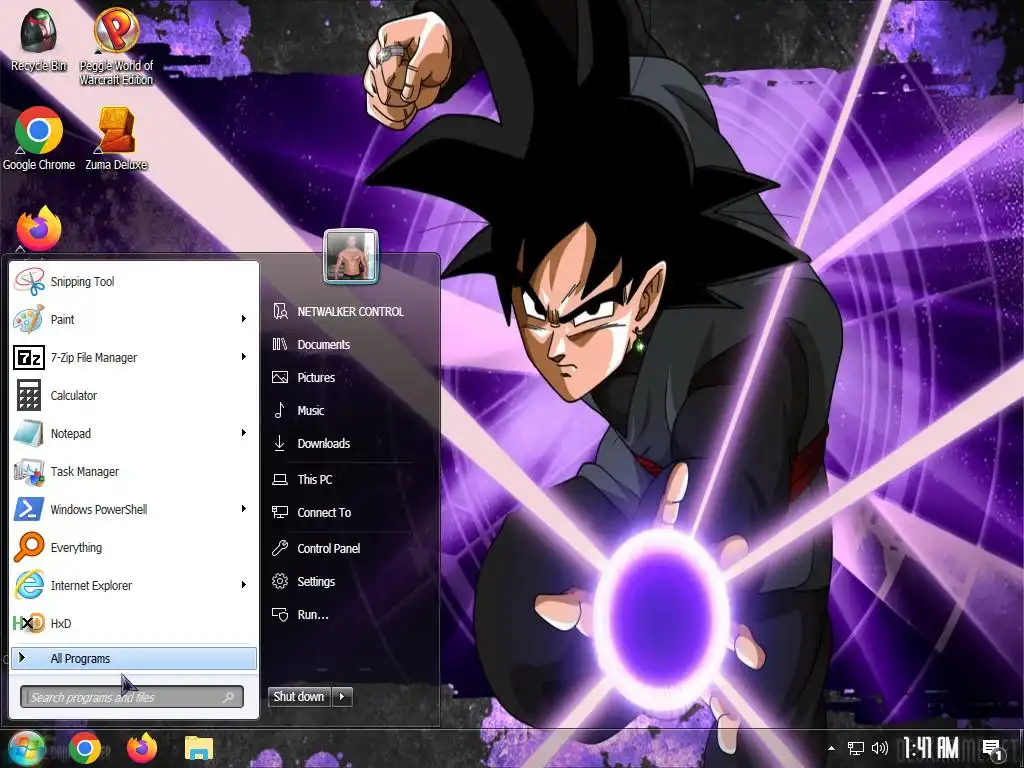This screenshot has width=1024, height=768.
Task: Click the 7-Zip File Manager icon
Action: [x=29, y=357]
